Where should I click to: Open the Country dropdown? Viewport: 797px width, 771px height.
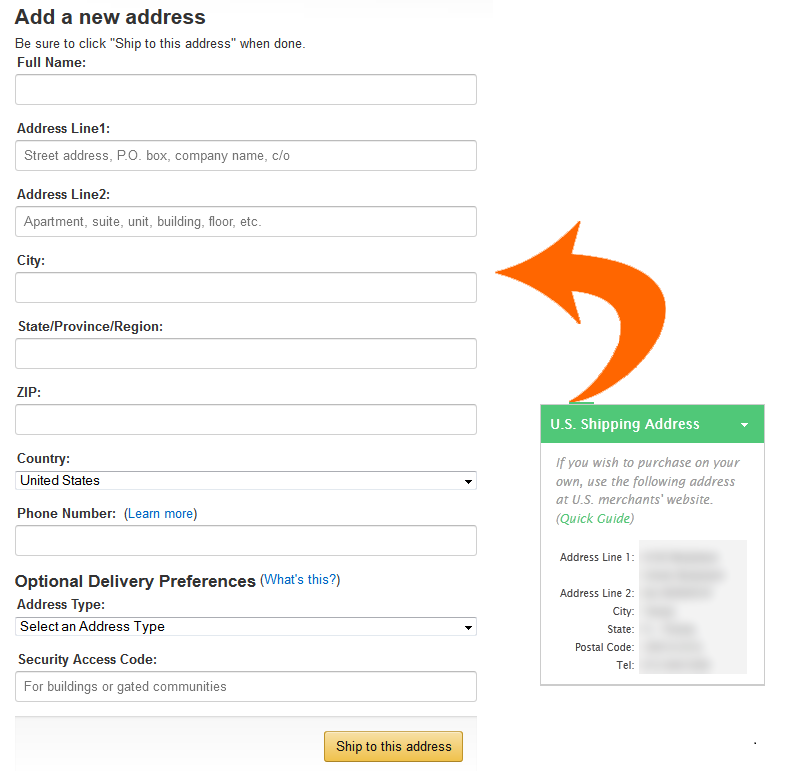pos(246,481)
